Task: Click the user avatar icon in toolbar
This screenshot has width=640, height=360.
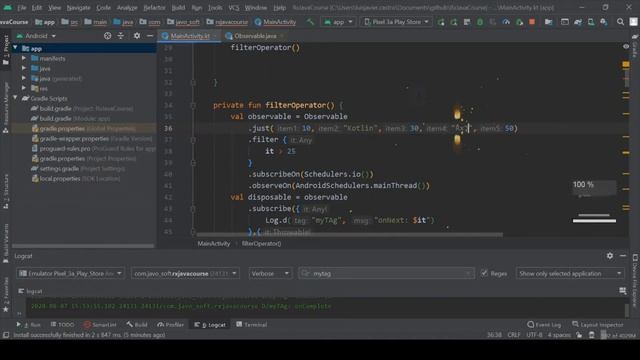Action: (x=633, y=22)
